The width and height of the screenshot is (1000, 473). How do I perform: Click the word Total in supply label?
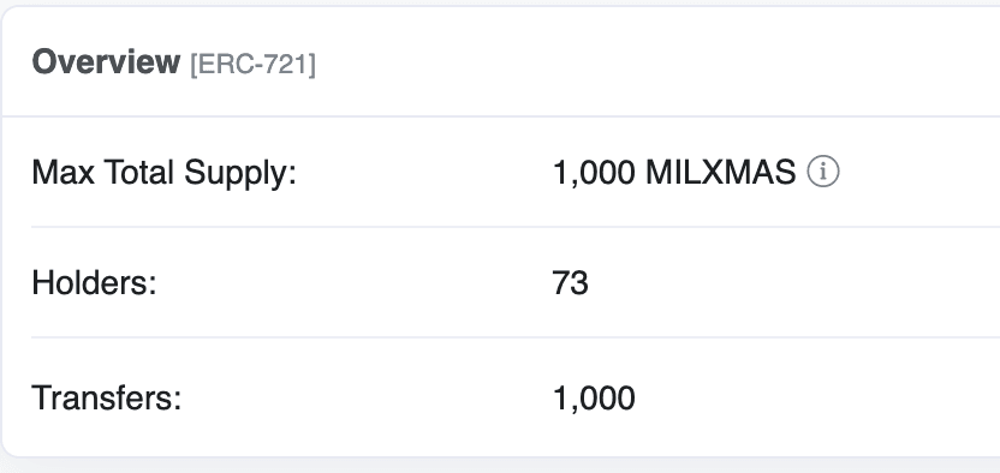pyautogui.click(x=140, y=173)
